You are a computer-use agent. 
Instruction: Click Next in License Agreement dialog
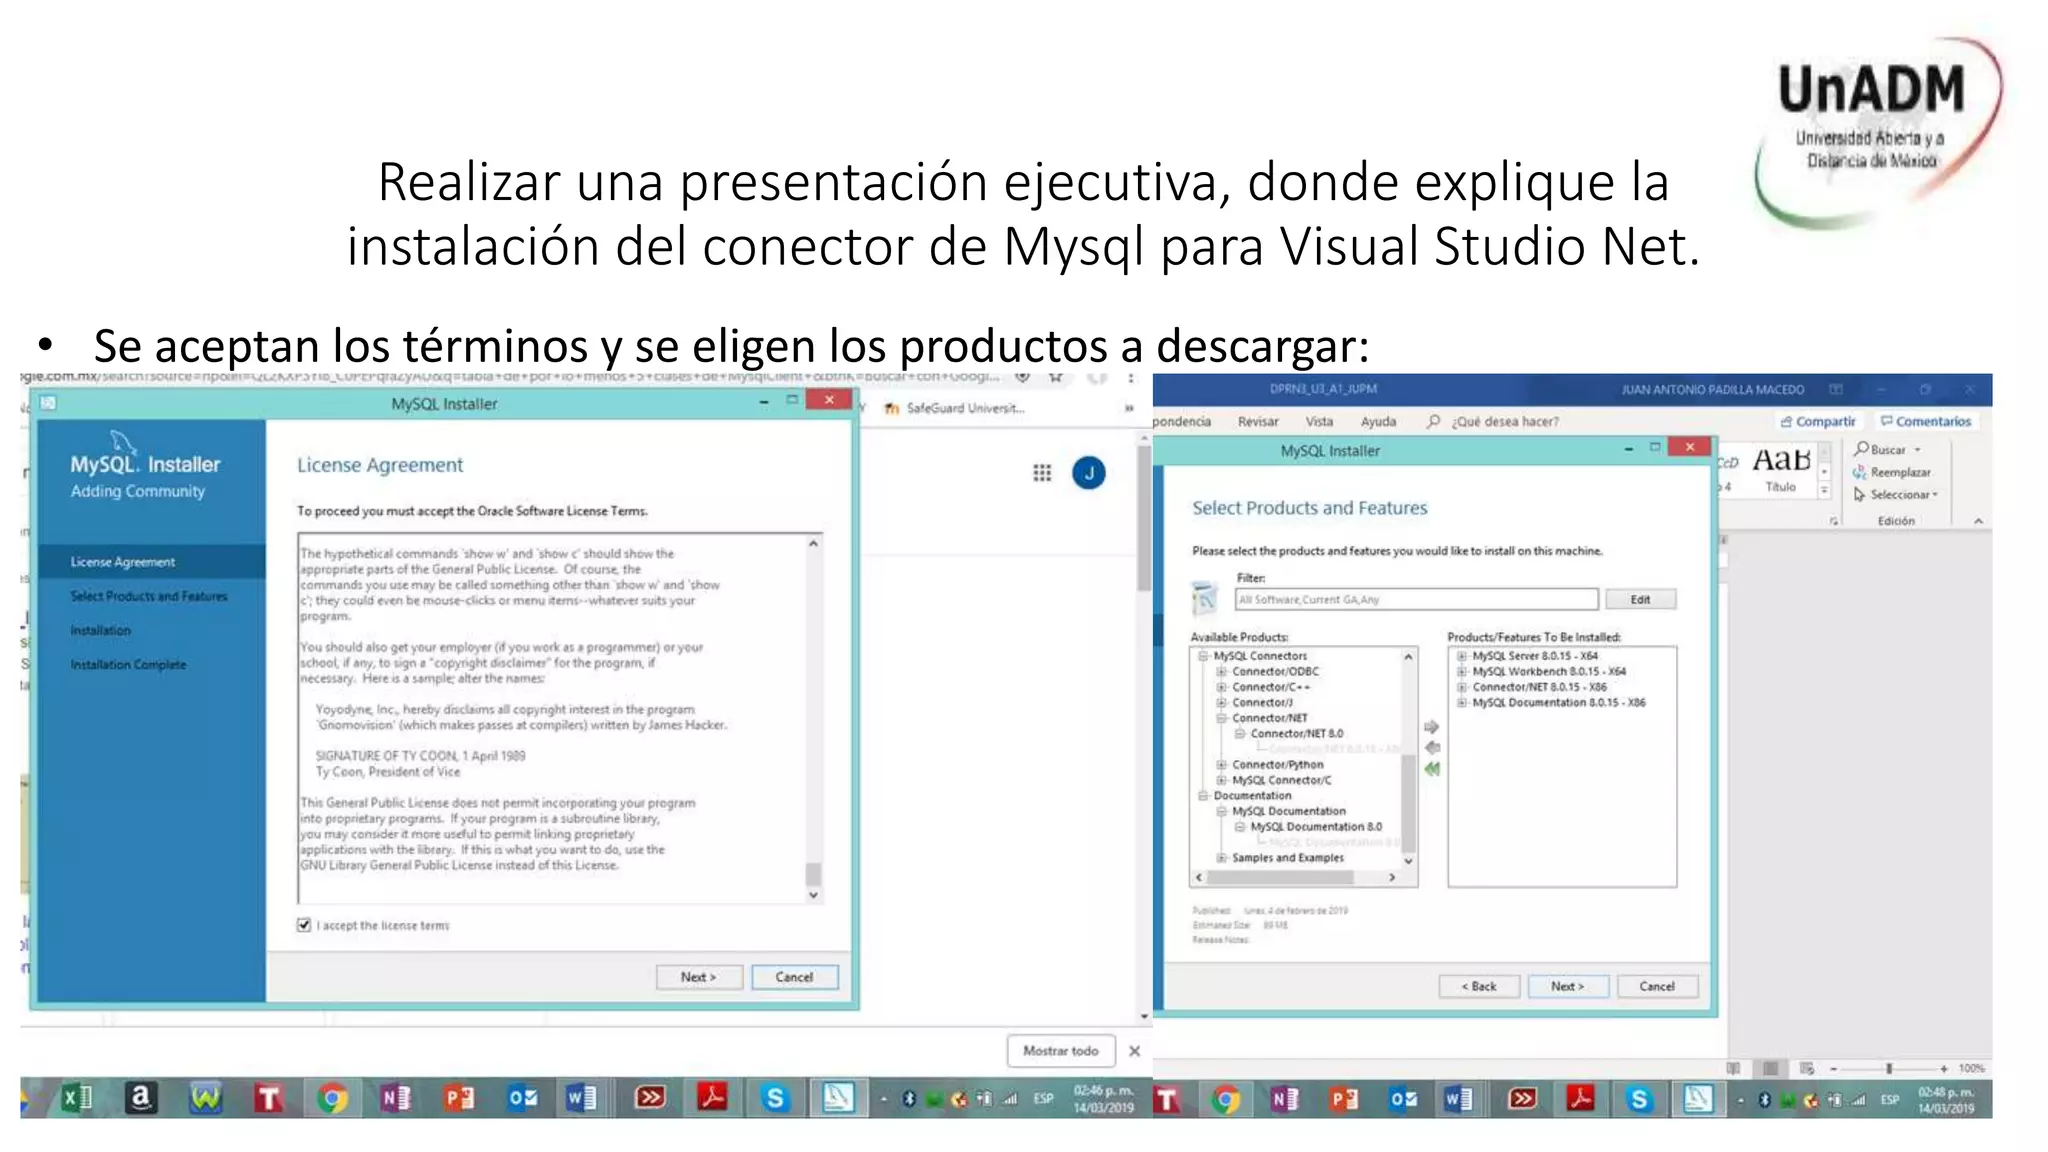coord(699,977)
